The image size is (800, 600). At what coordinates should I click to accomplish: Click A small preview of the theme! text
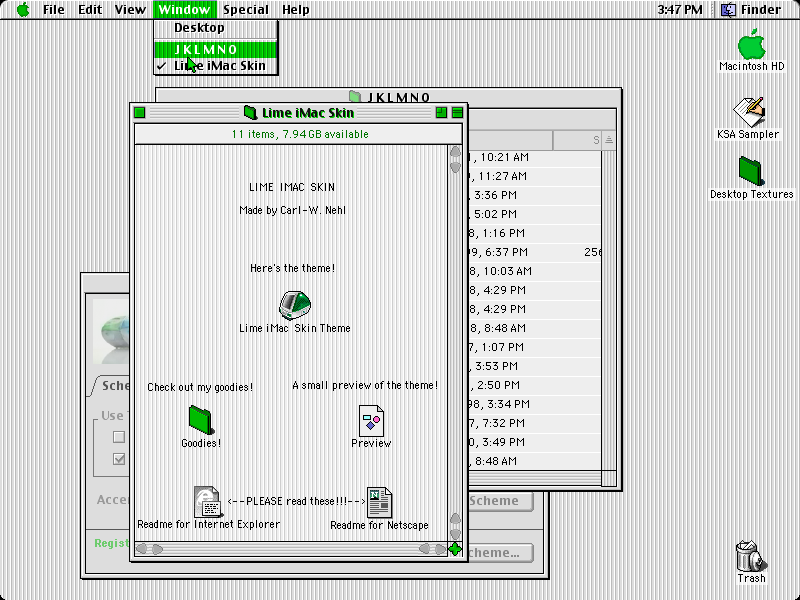tap(365, 385)
